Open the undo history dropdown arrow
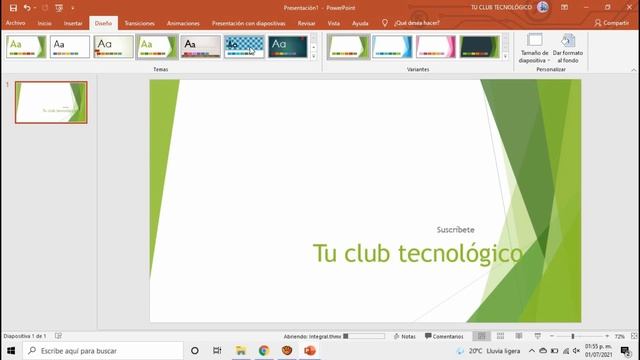Screen dimensions: 640x360 point(35,8)
